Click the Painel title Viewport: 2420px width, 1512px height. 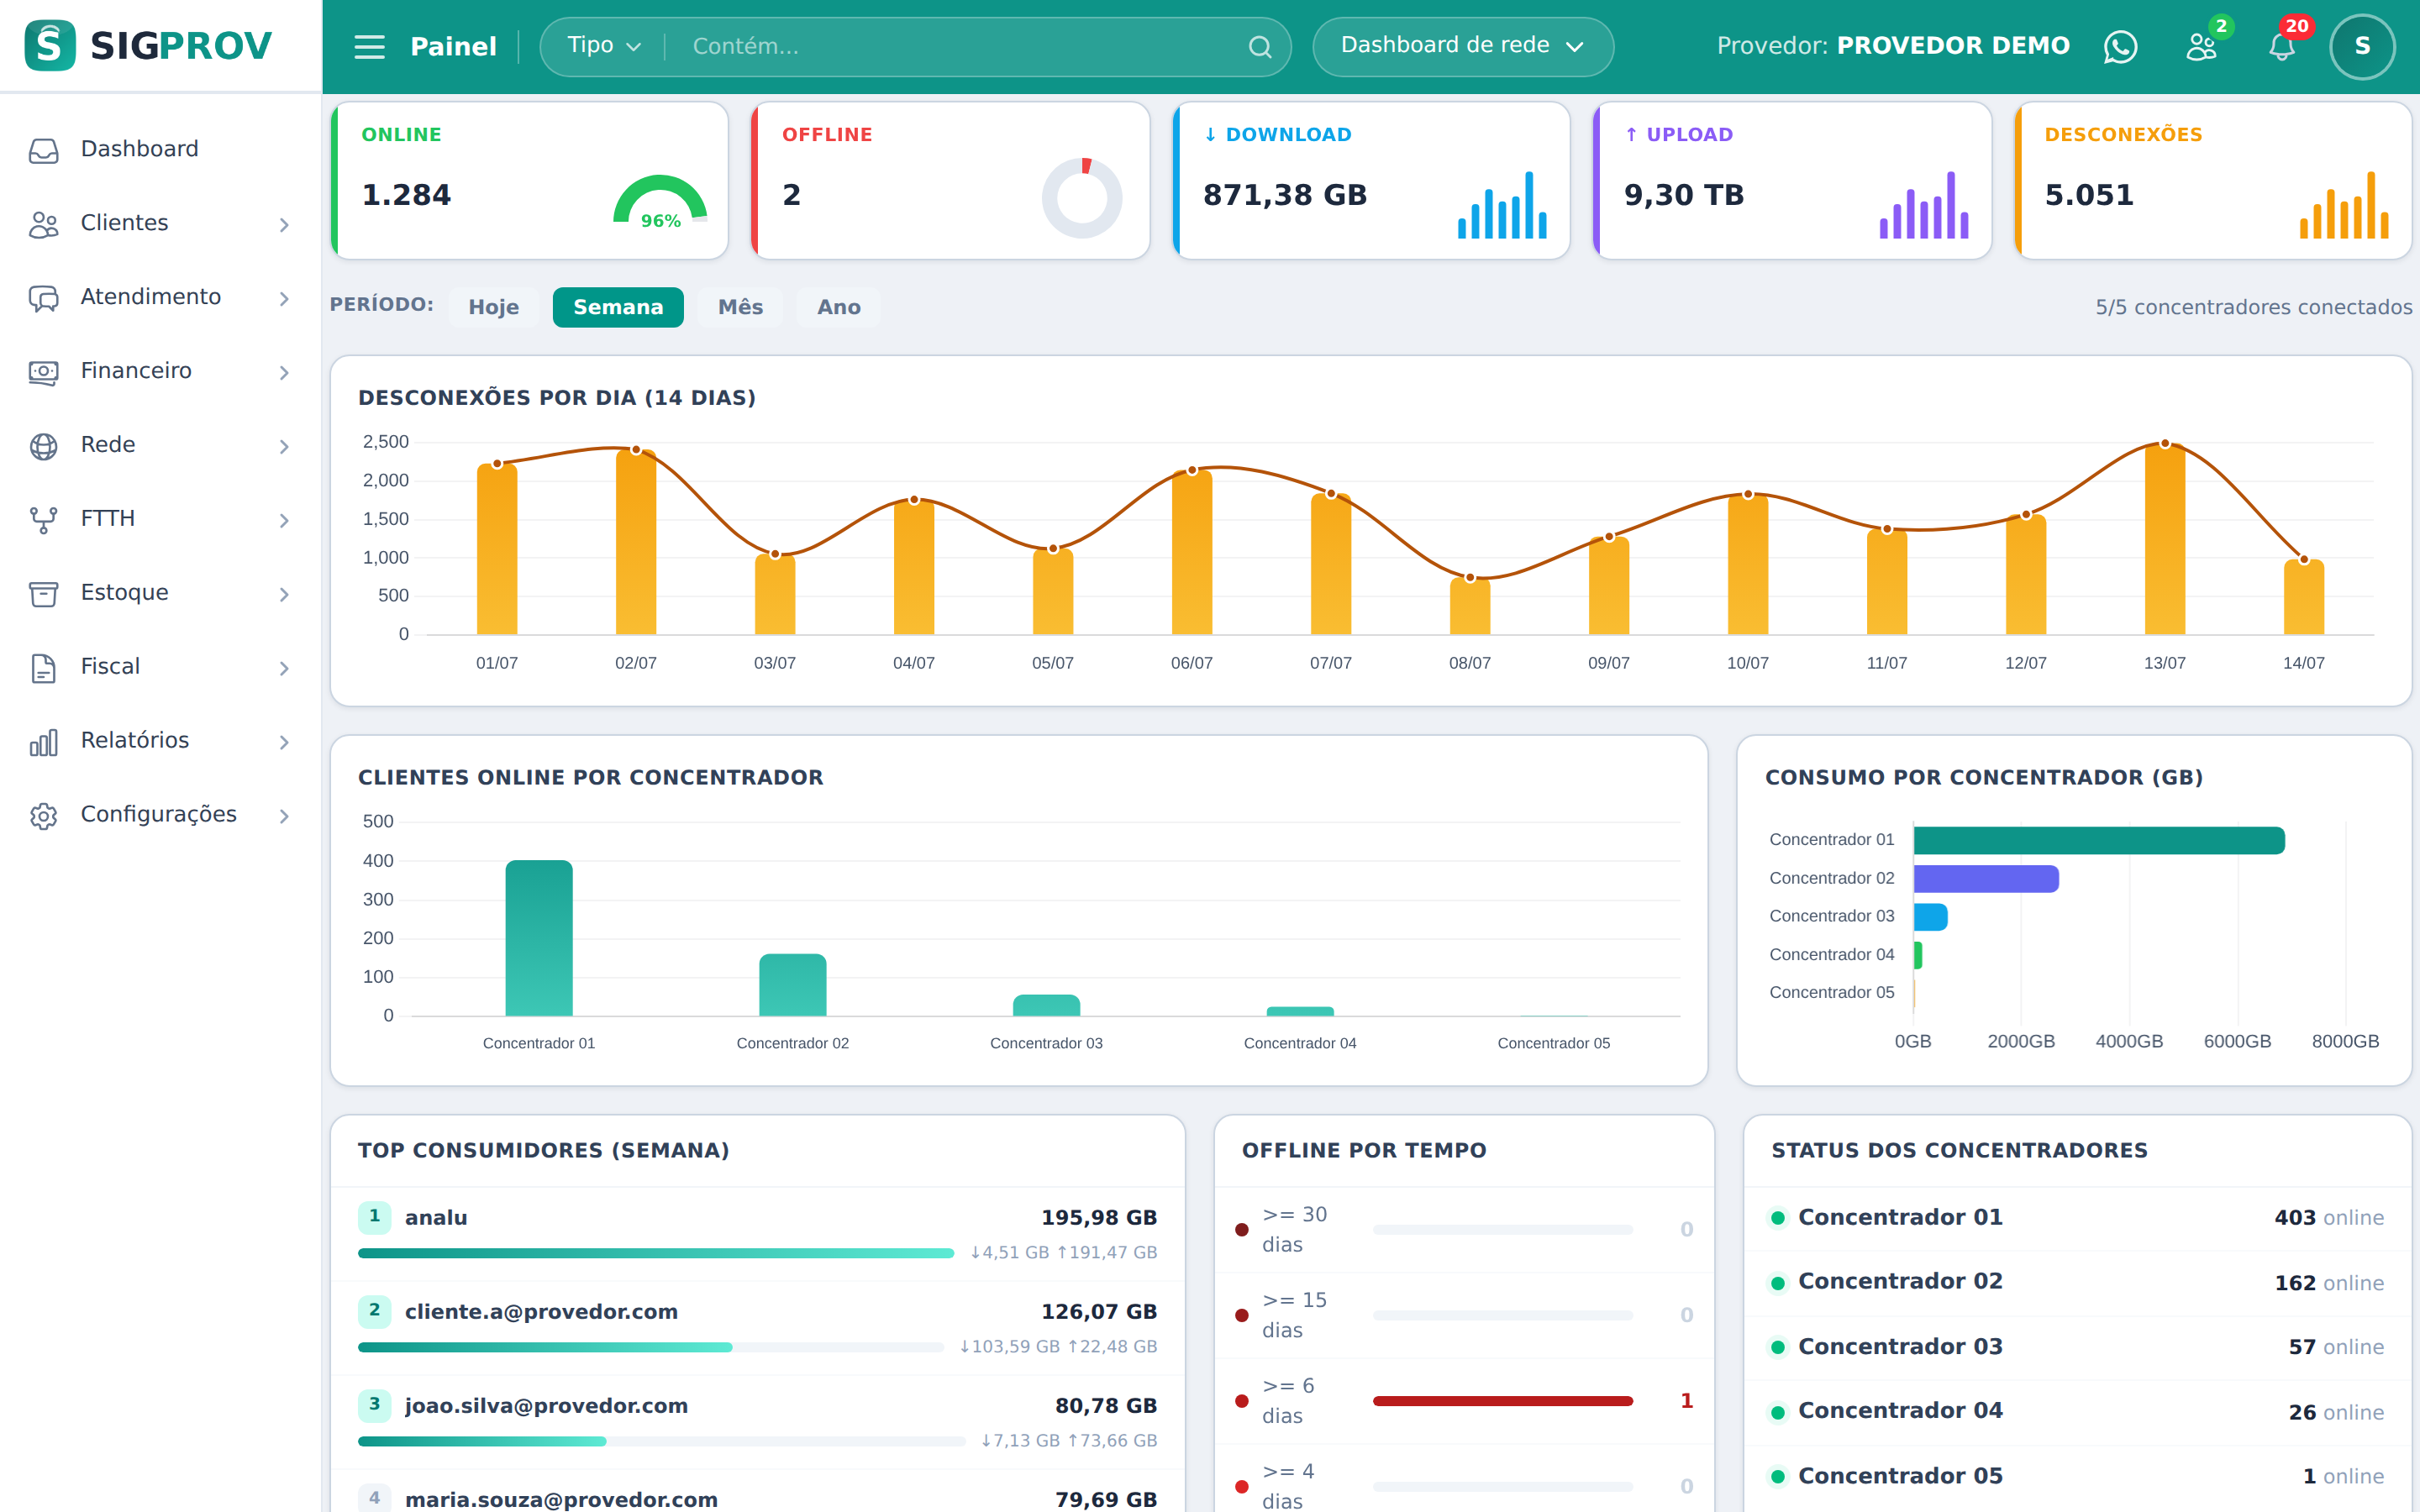pyautogui.click(x=453, y=46)
